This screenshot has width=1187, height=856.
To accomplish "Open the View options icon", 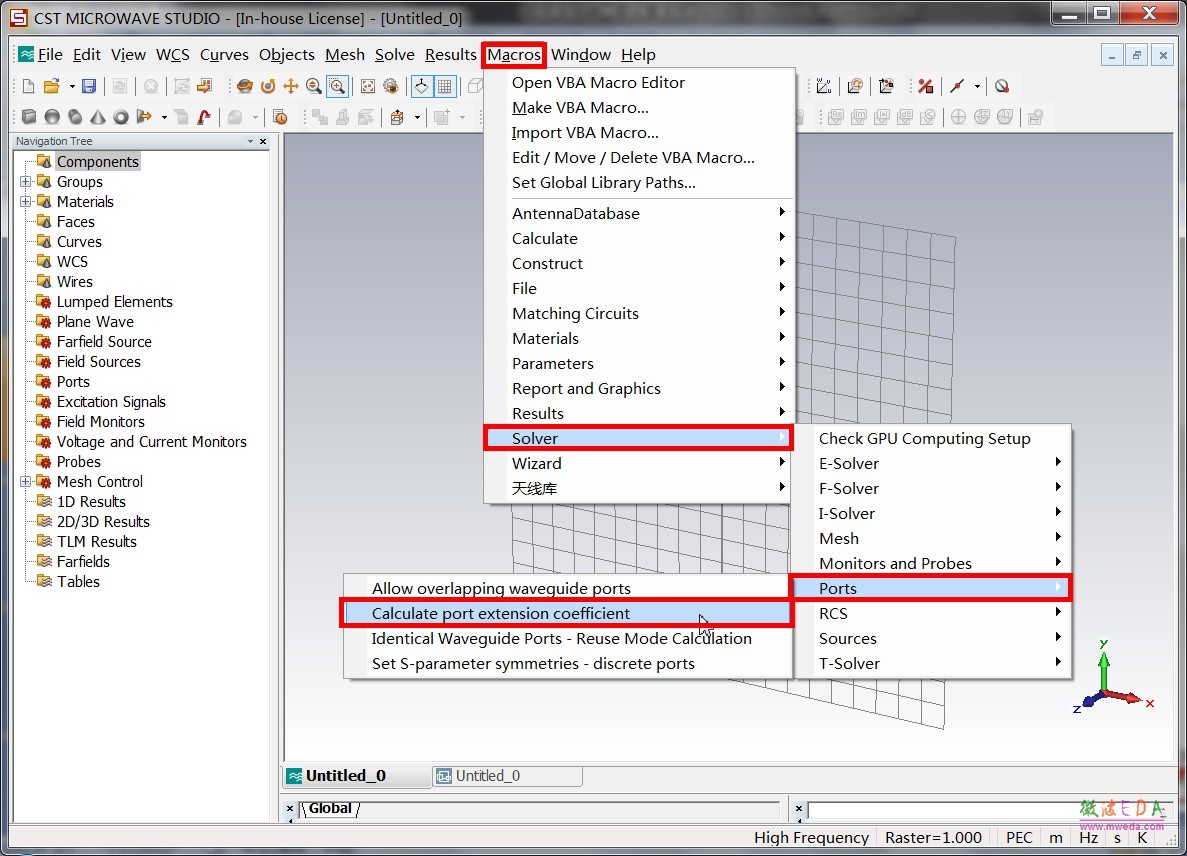I will click(x=391, y=86).
